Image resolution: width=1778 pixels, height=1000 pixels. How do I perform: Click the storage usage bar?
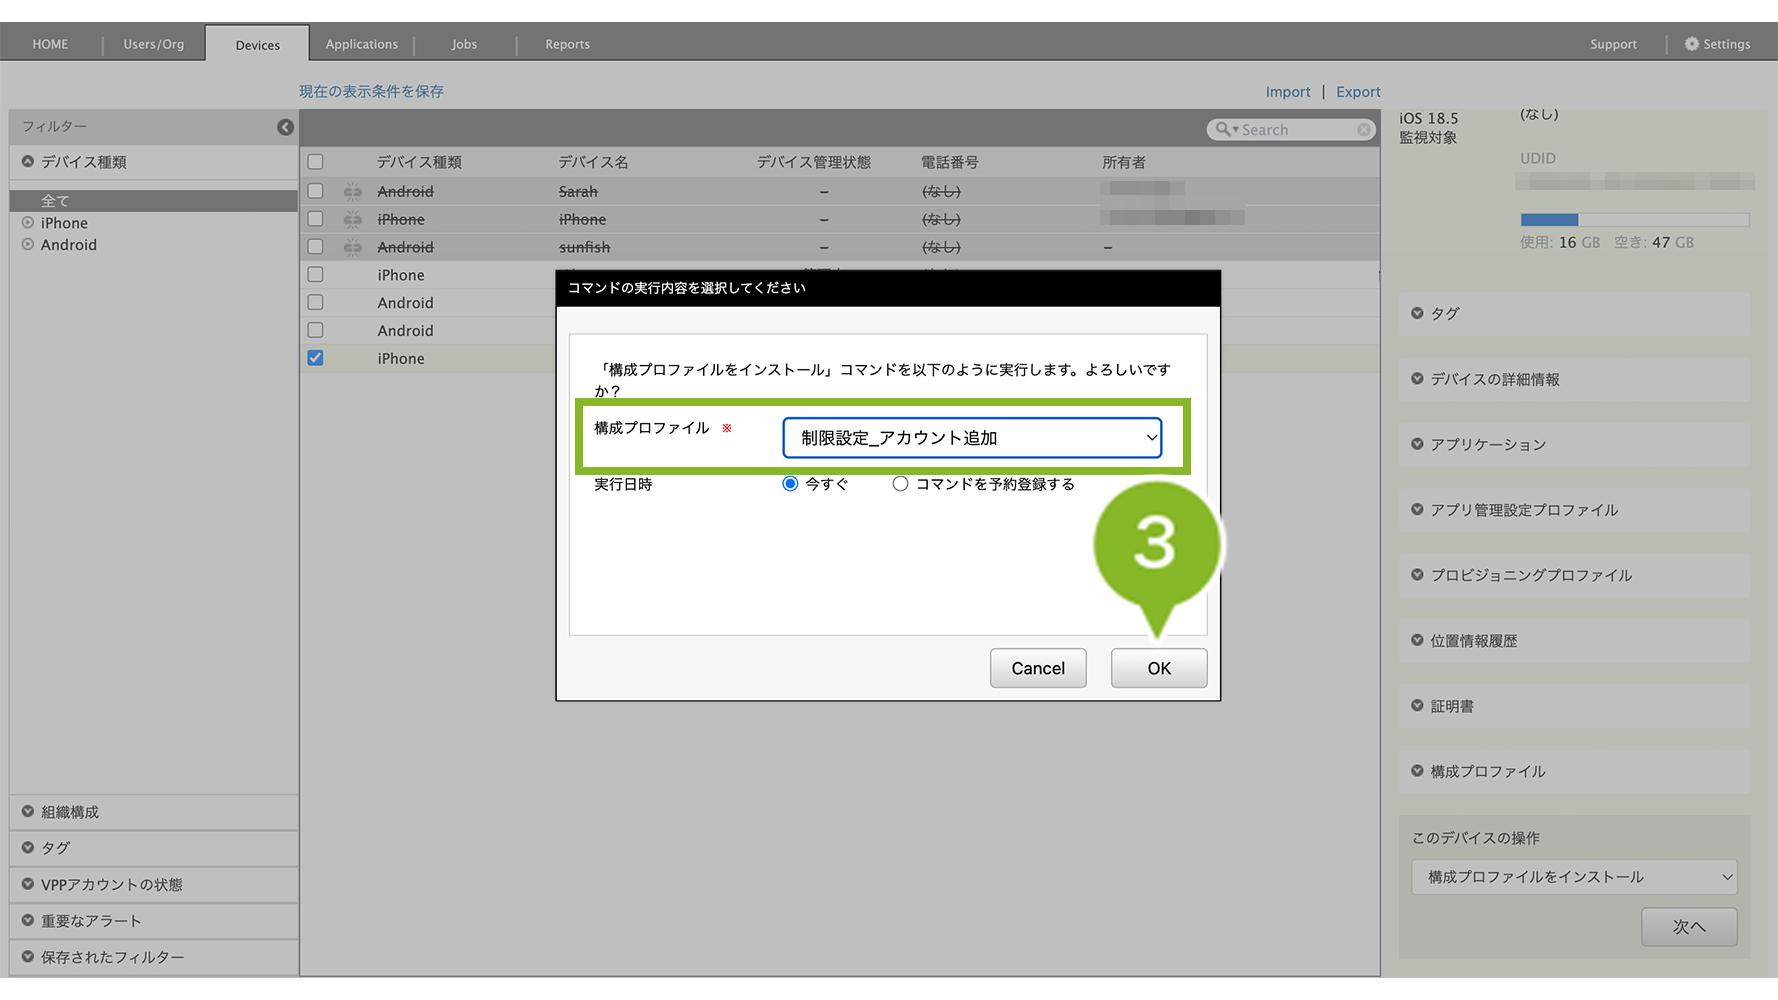(x=1634, y=220)
